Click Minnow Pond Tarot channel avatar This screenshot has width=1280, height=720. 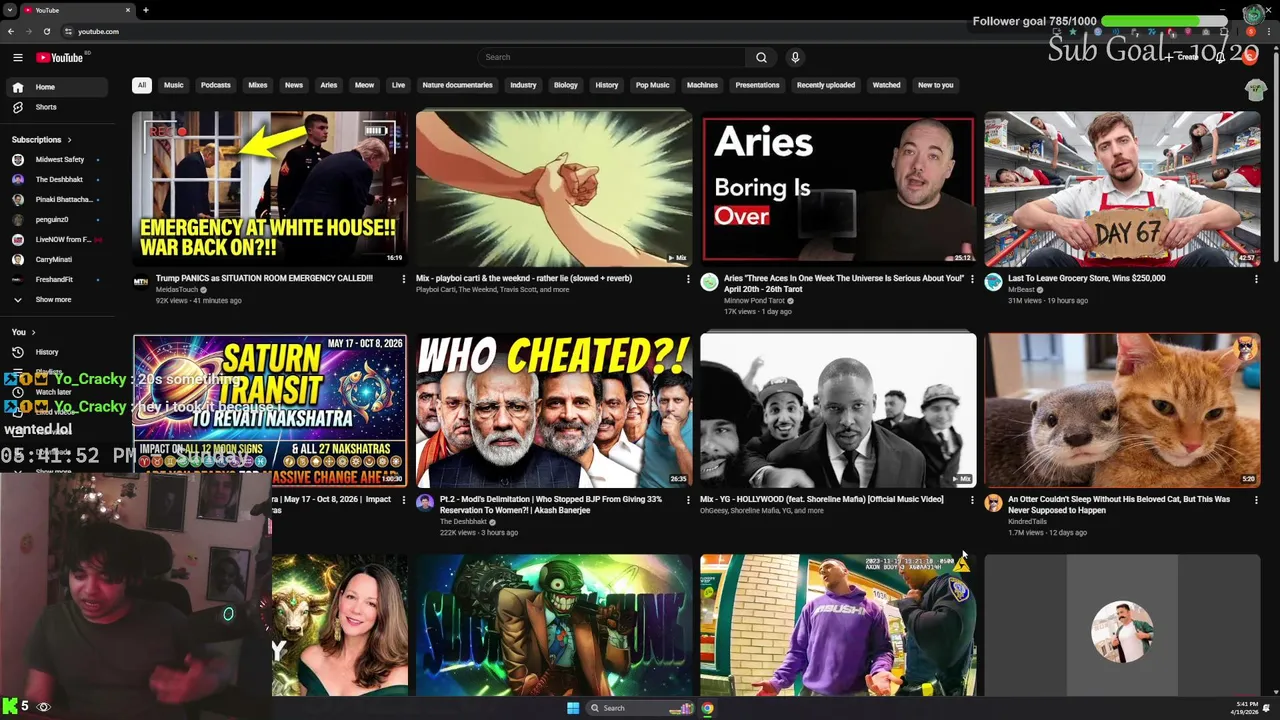709,282
